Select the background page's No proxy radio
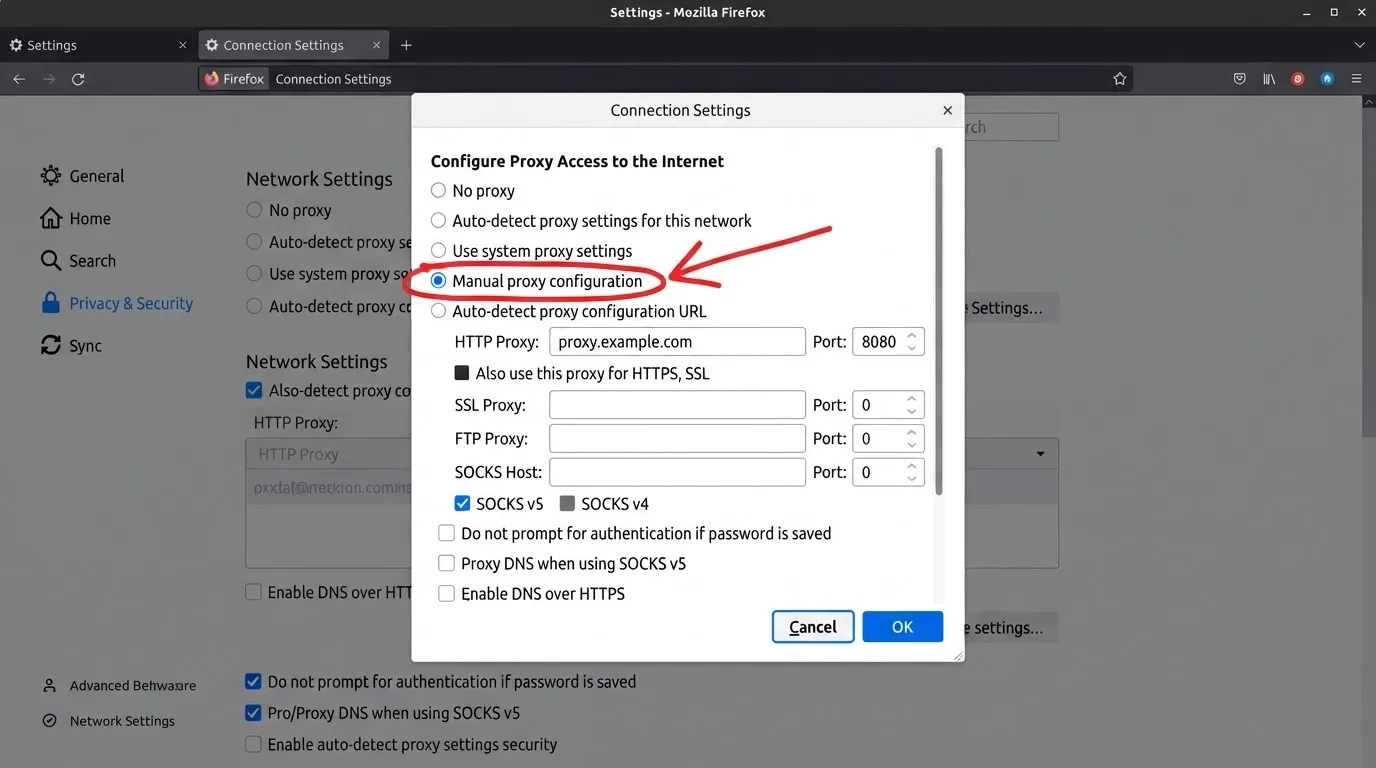Viewport: 1376px width, 768px height. pos(254,210)
